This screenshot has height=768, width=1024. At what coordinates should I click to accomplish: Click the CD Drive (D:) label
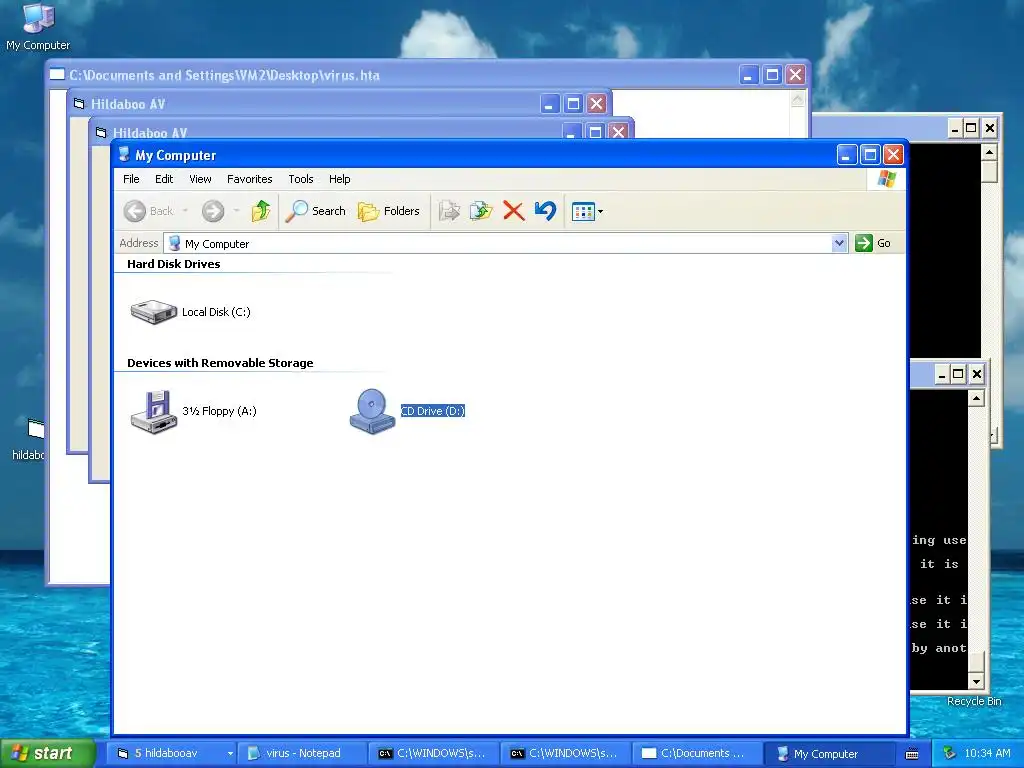click(432, 411)
